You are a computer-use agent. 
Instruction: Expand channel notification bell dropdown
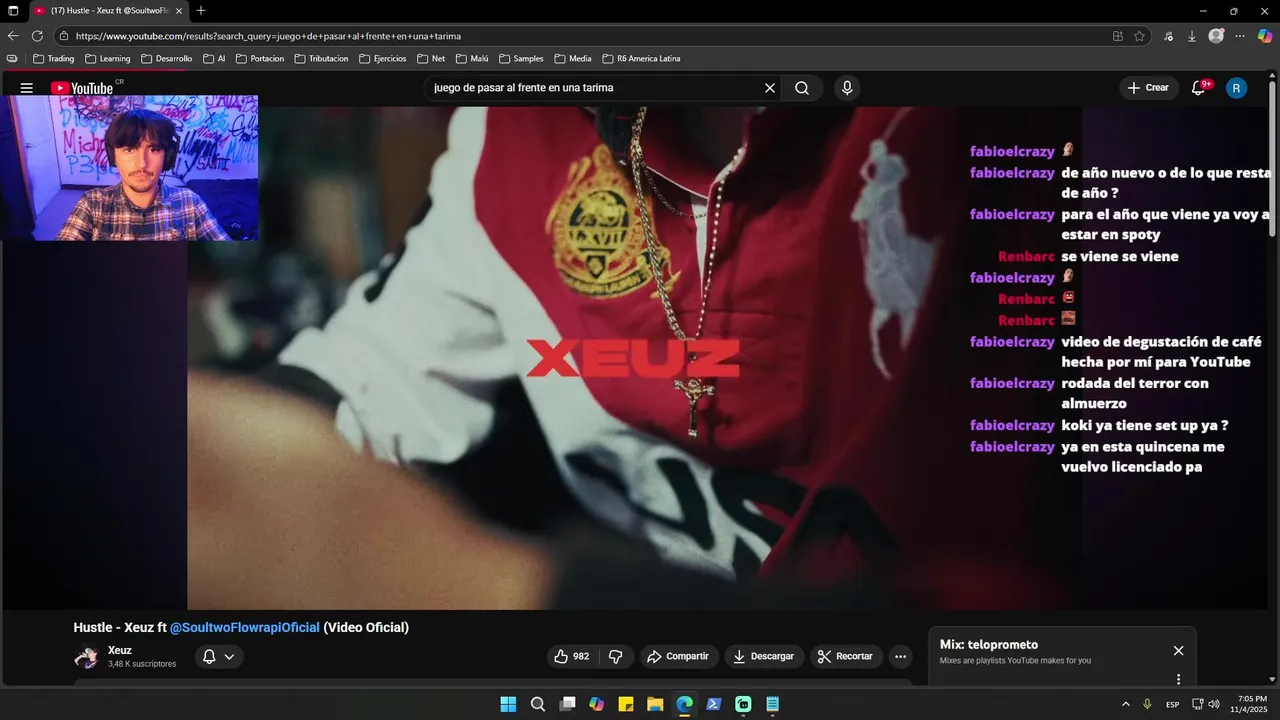[218, 657]
